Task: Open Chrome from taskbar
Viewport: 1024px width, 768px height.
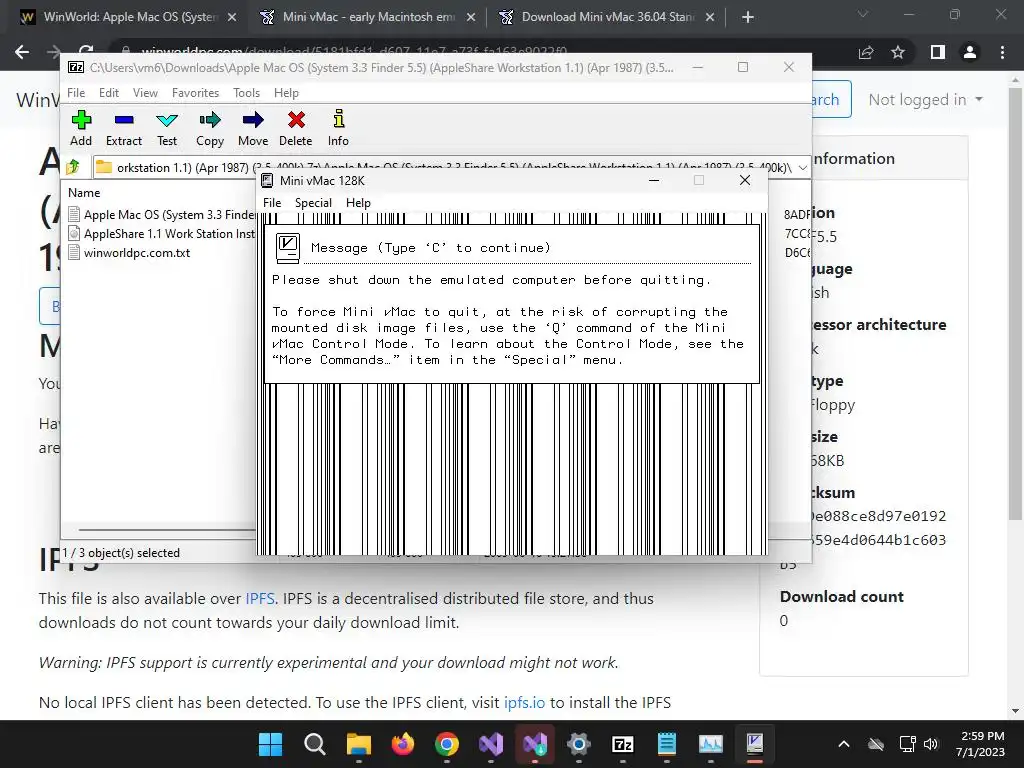Action: pos(447,744)
